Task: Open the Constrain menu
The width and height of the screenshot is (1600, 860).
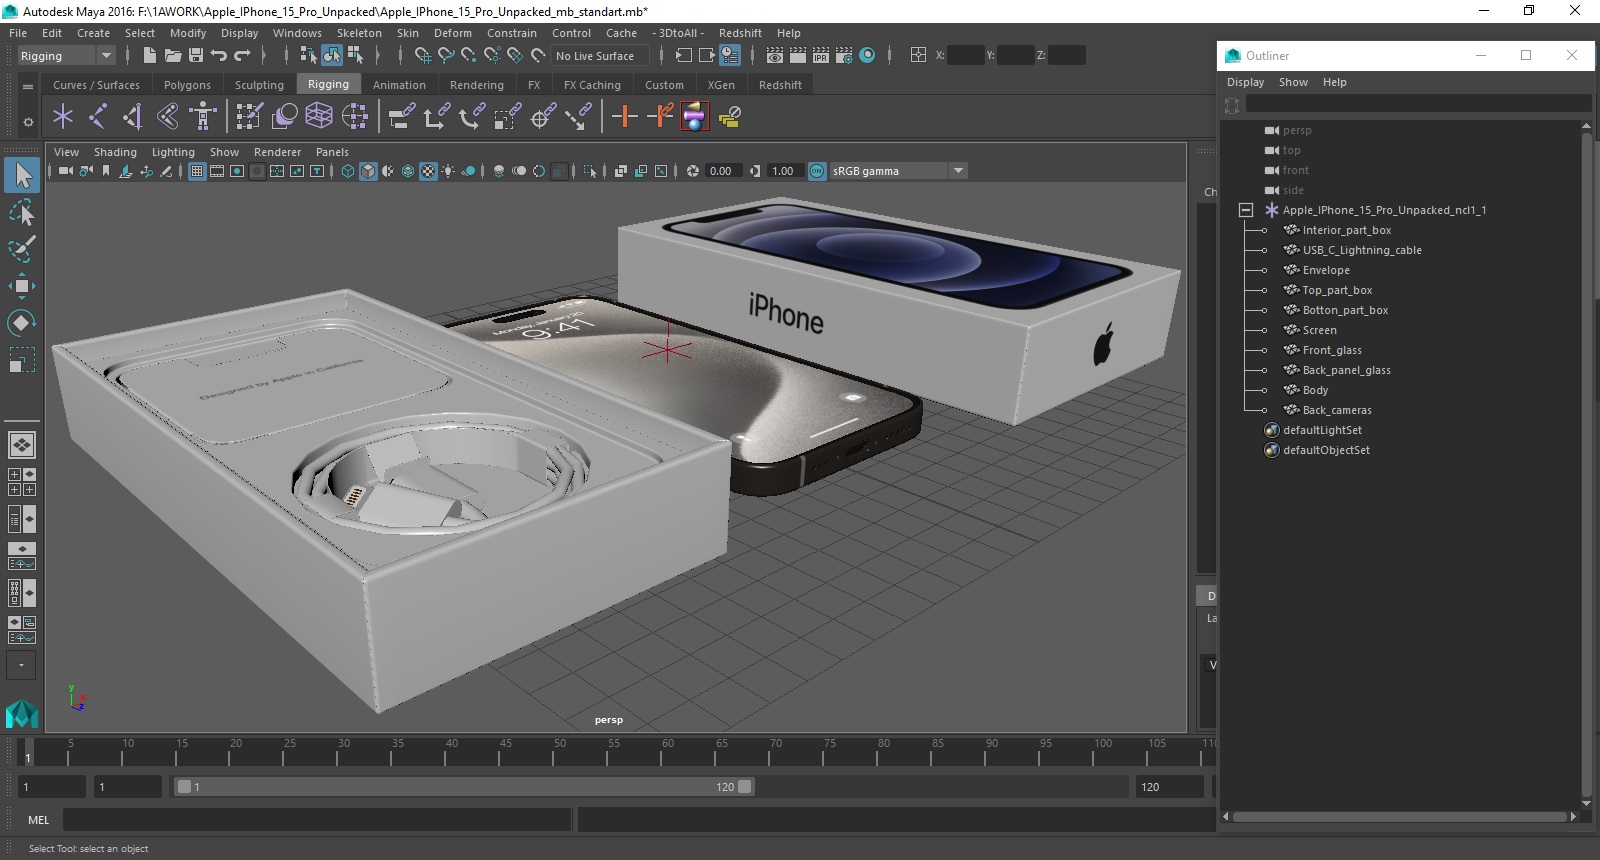Action: (x=512, y=33)
